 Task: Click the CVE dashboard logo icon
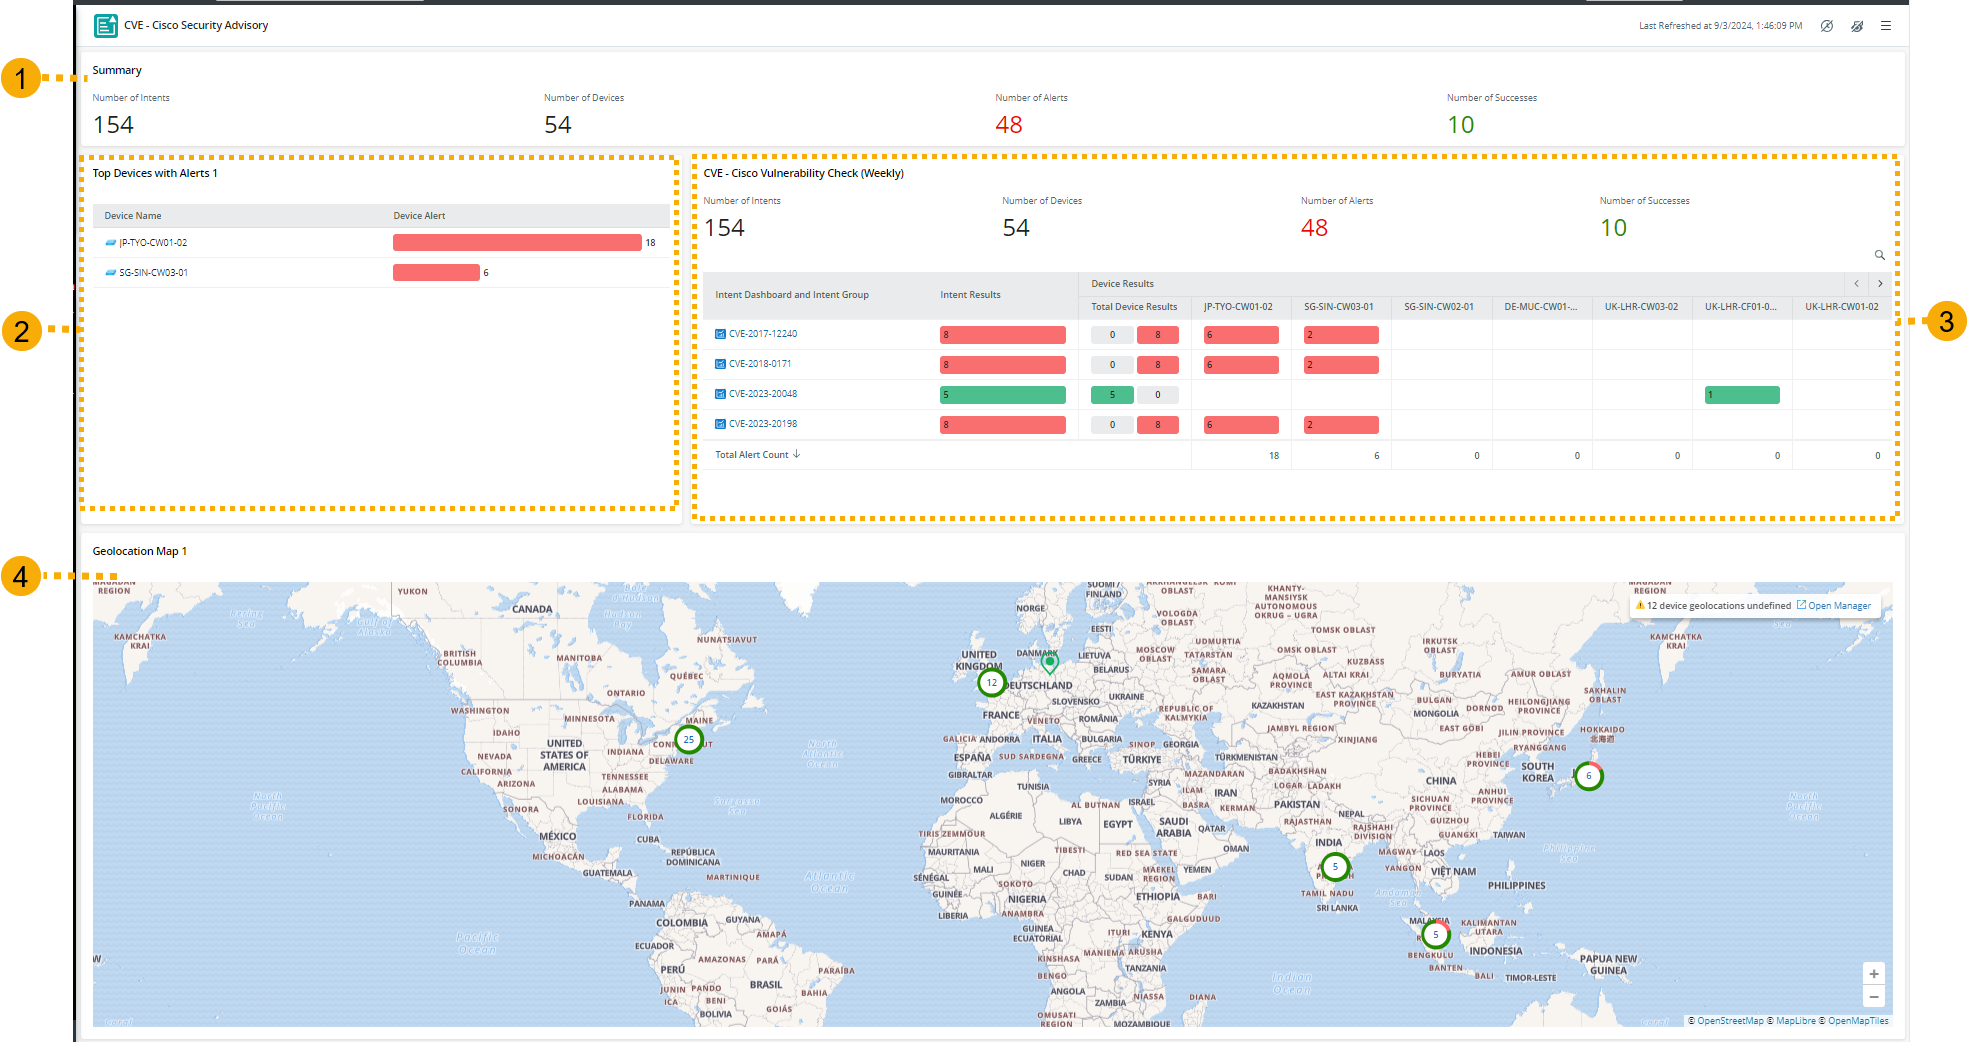pos(106,26)
